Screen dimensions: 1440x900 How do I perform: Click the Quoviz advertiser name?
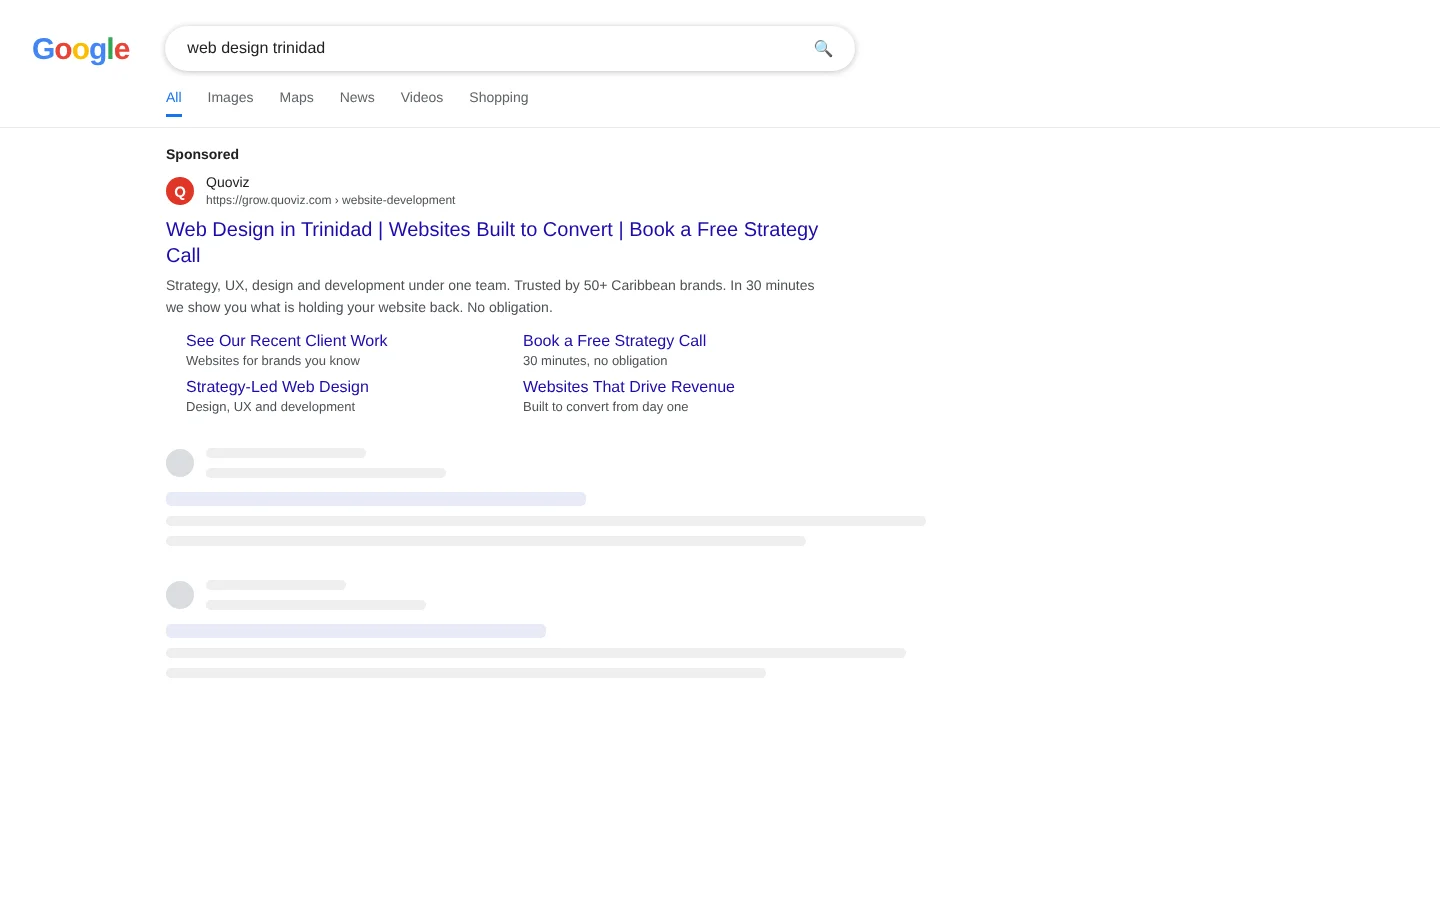pos(227,182)
